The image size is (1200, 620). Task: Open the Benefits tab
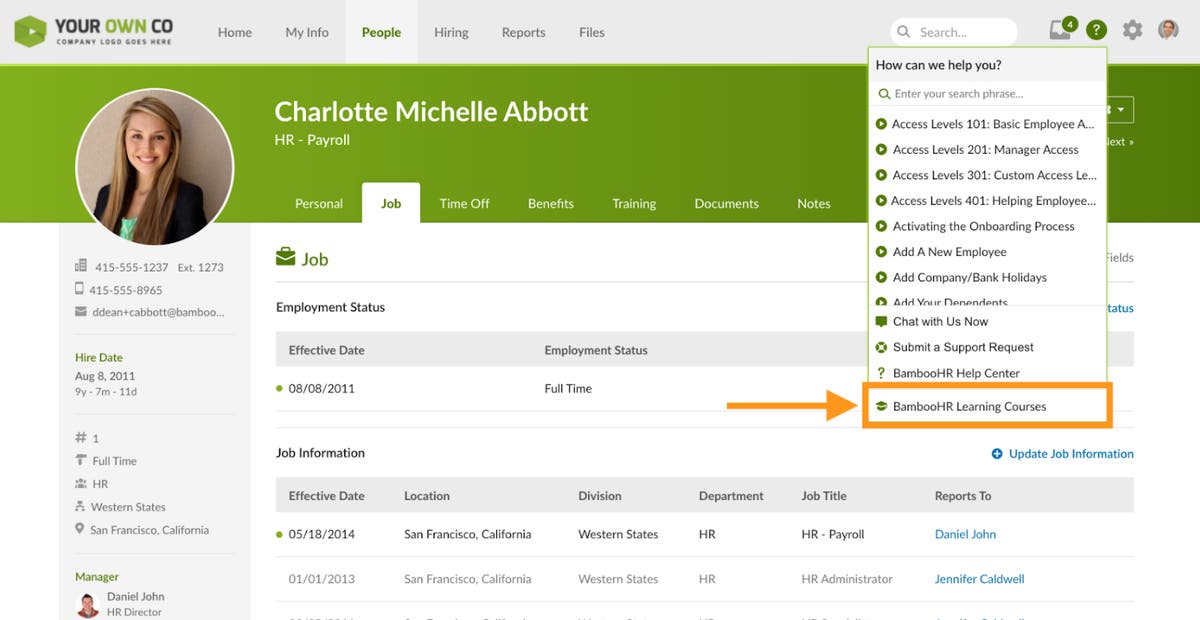point(550,203)
